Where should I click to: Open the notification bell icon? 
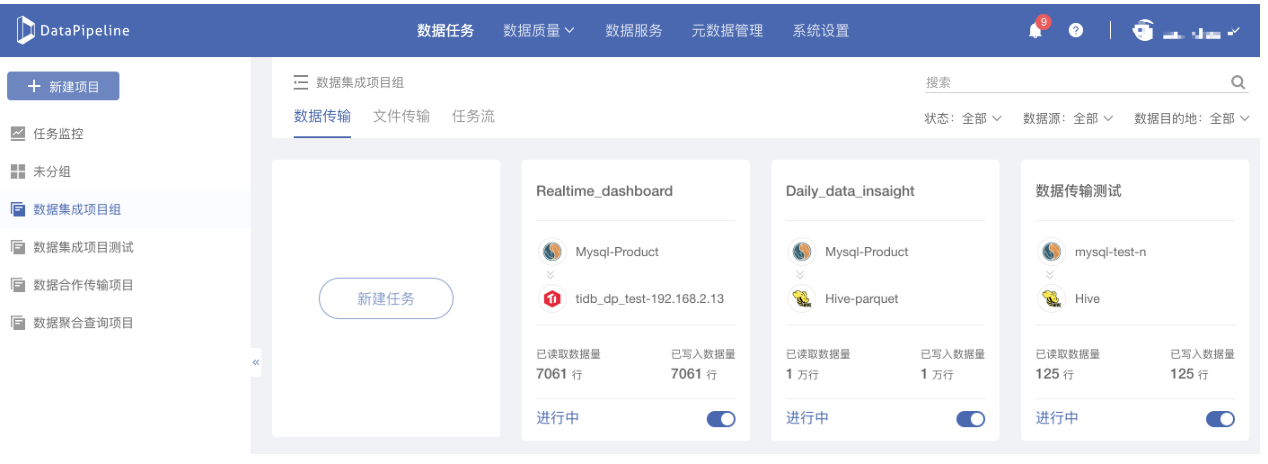click(1036, 30)
